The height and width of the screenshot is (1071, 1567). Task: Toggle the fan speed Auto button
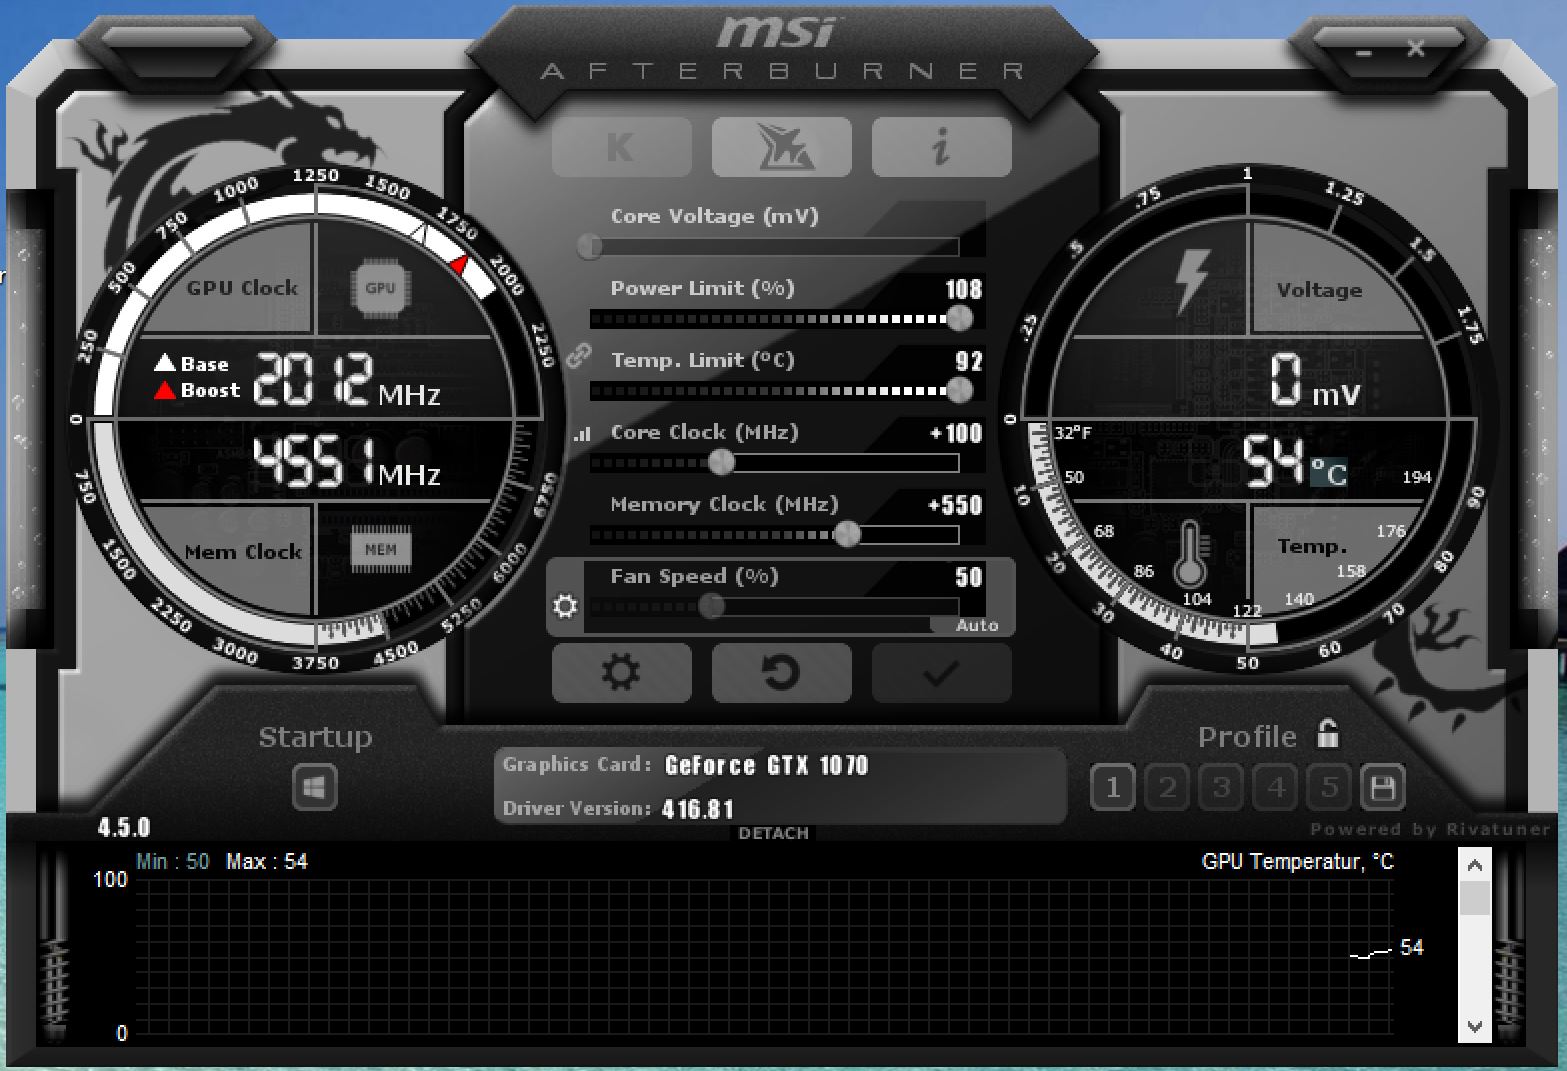coord(976,625)
